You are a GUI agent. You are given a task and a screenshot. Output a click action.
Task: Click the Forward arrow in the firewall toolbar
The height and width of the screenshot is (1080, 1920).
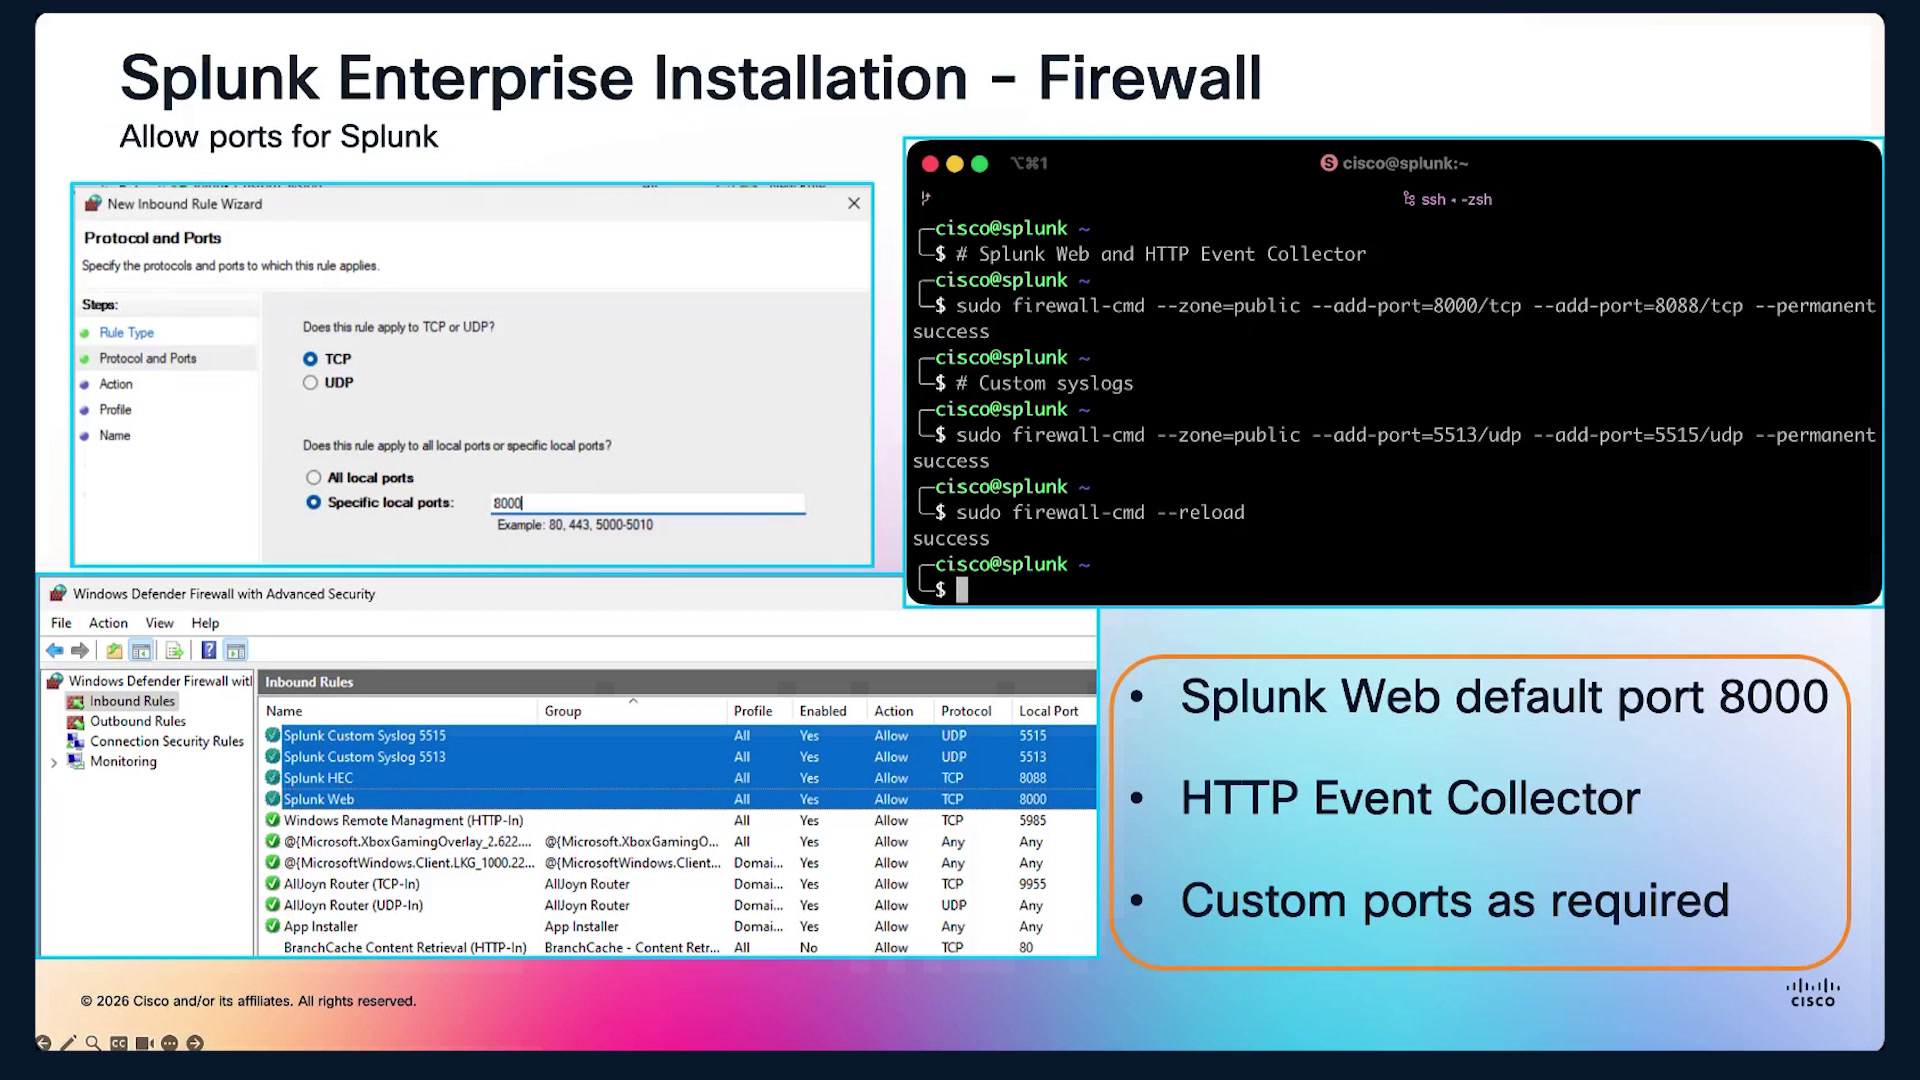point(80,651)
